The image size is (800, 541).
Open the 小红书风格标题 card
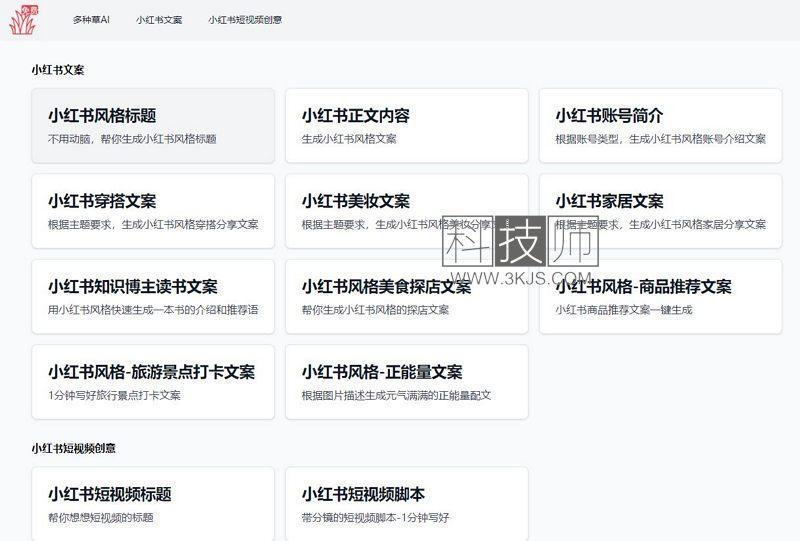pos(153,126)
